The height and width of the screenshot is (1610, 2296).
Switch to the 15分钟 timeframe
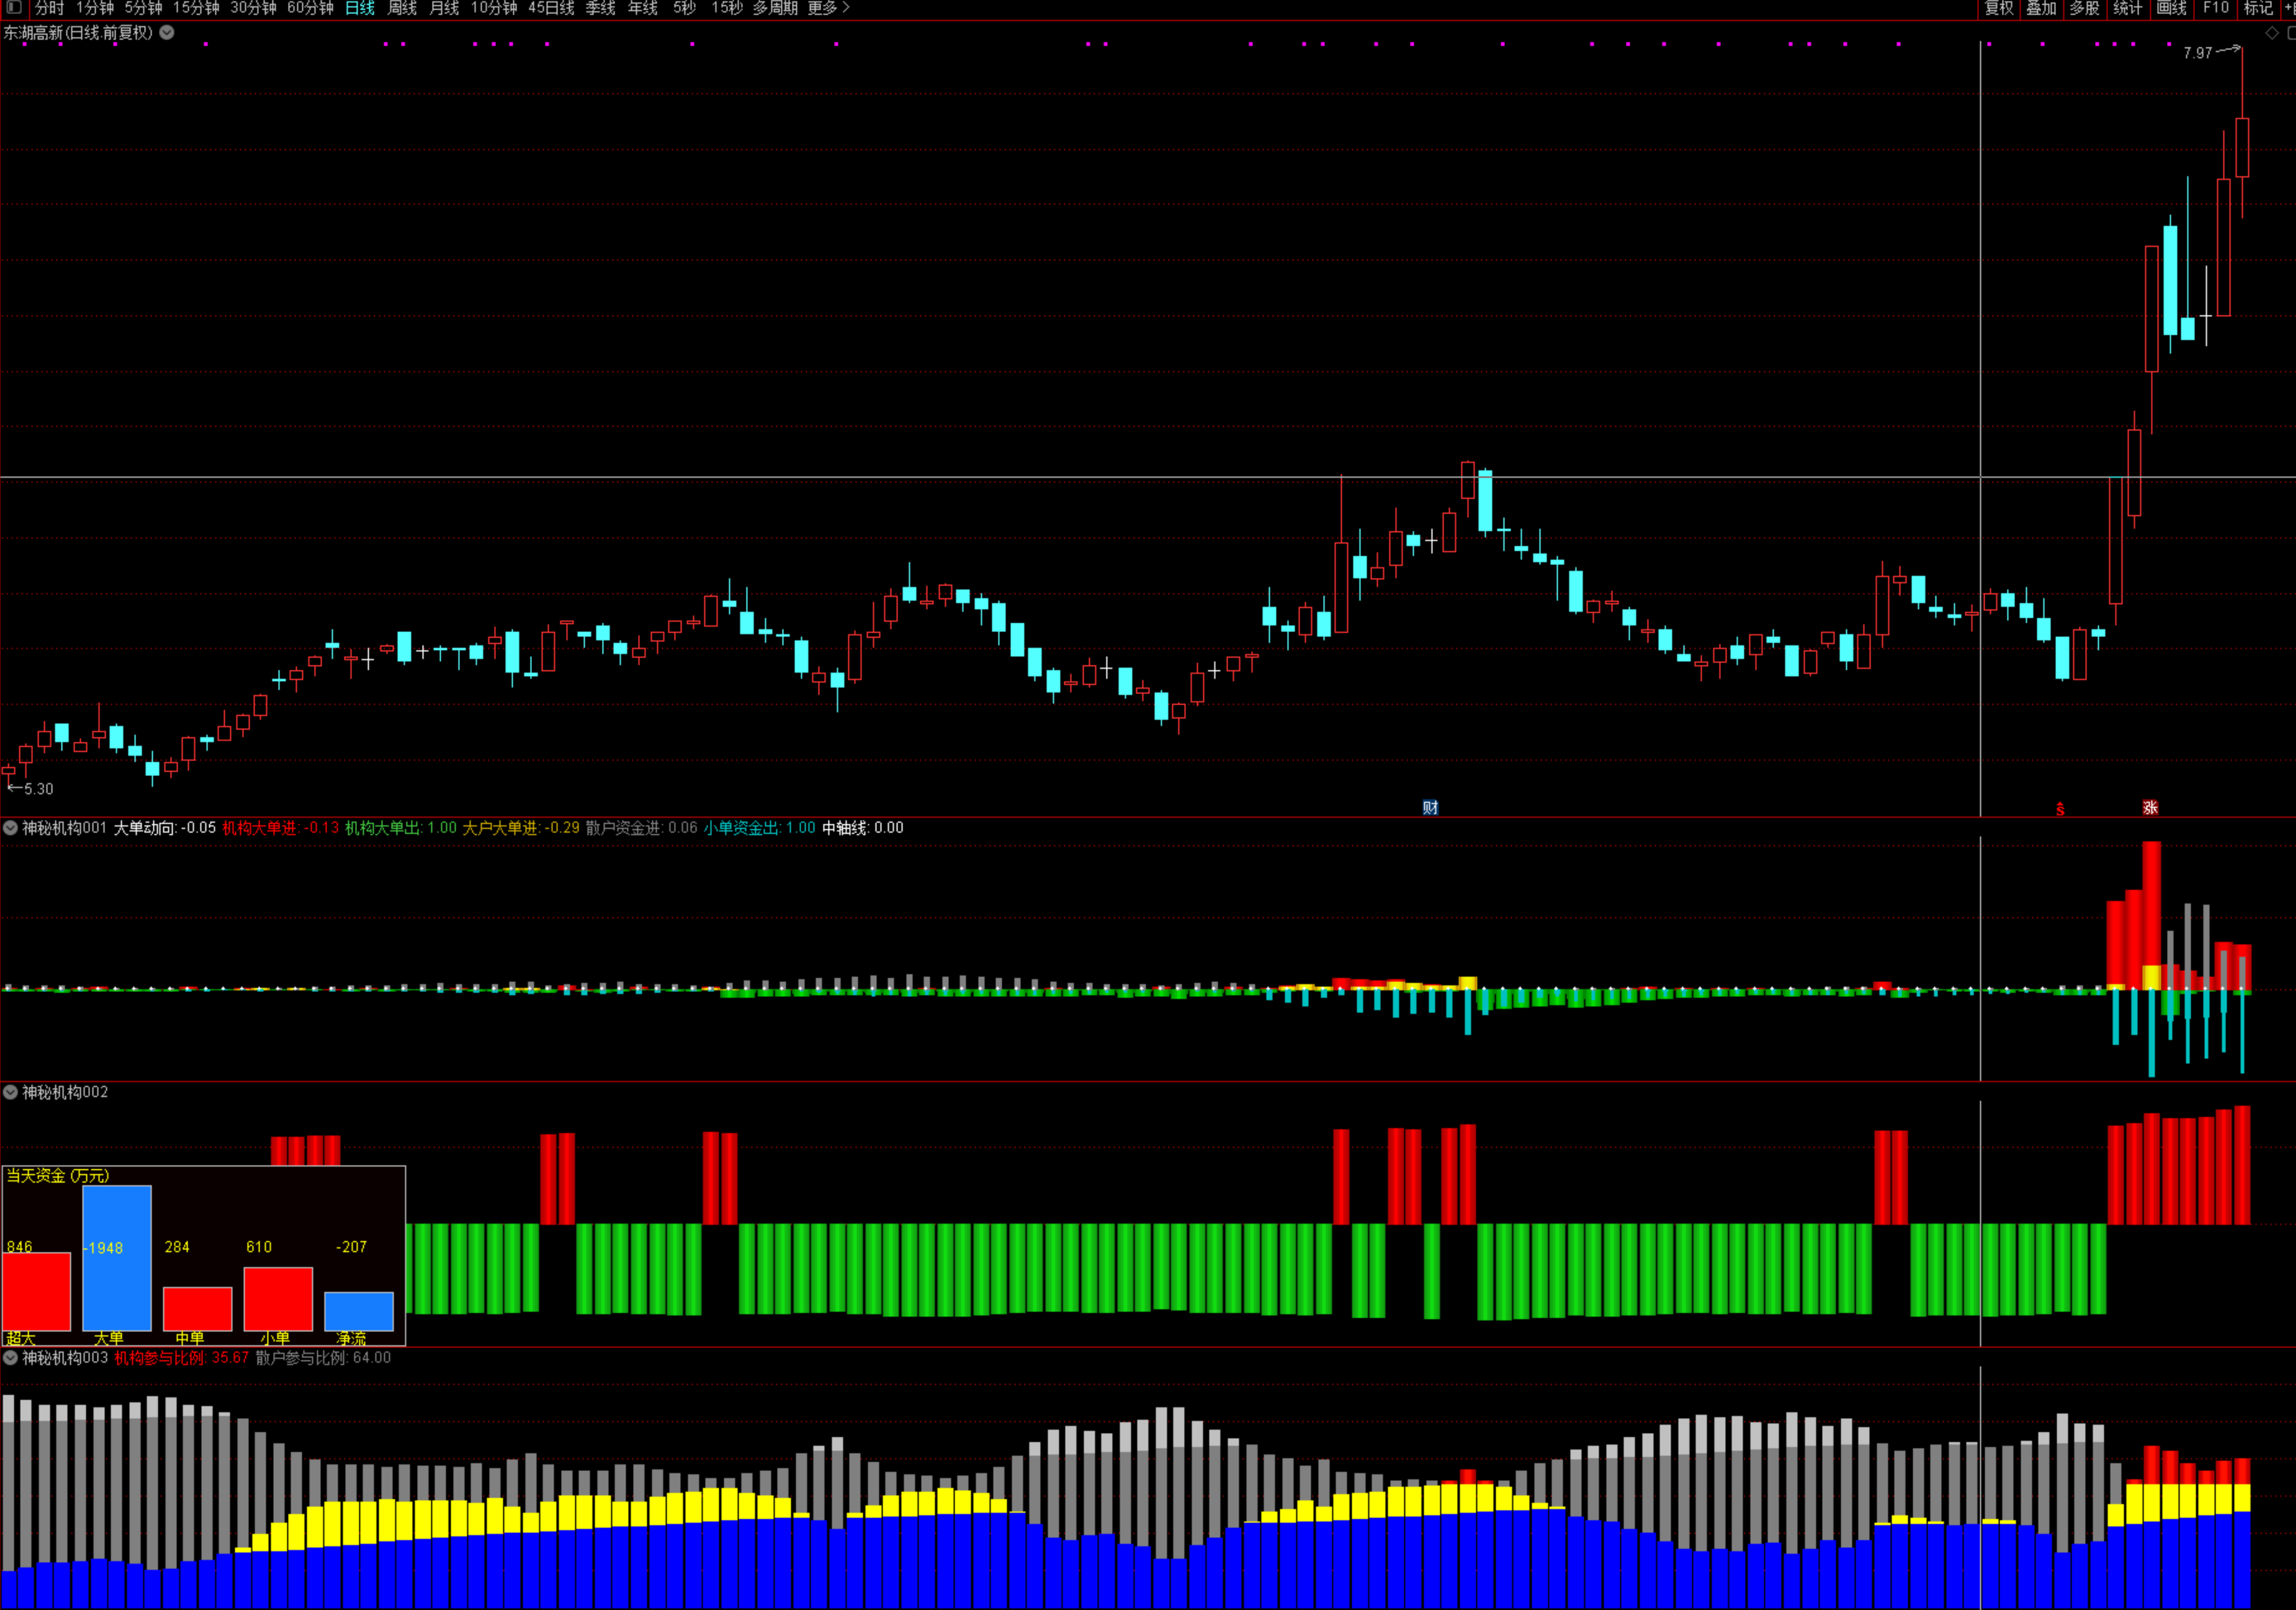pos(196,8)
